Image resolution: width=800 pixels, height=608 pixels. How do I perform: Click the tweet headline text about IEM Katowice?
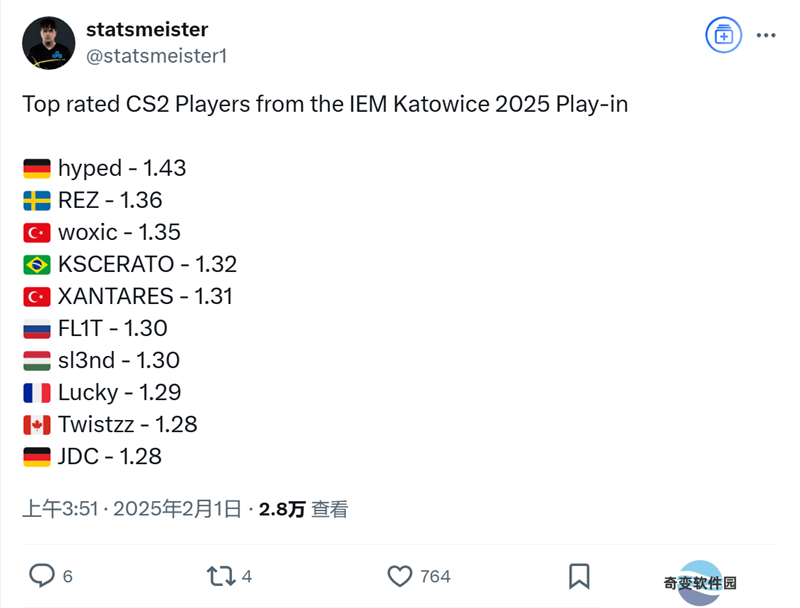(325, 104)
